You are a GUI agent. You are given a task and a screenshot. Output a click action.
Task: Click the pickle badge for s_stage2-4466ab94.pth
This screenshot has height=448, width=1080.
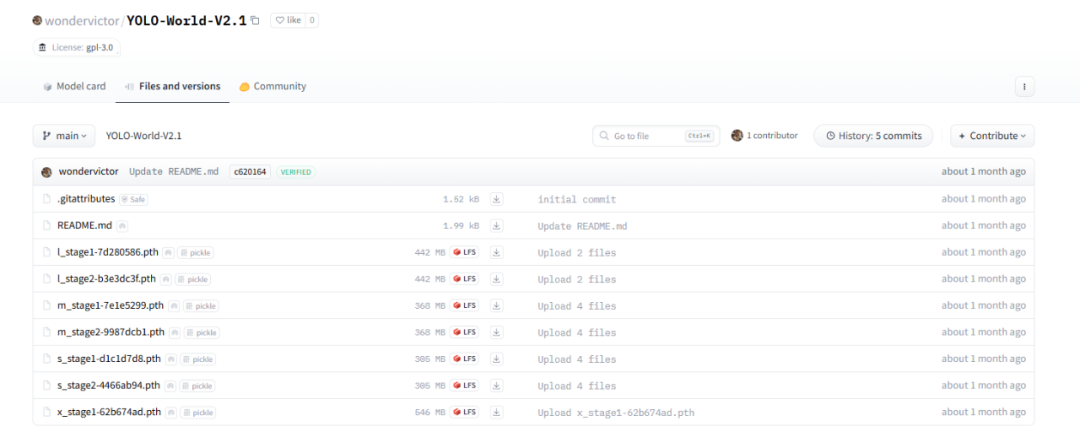coord(197,386)
